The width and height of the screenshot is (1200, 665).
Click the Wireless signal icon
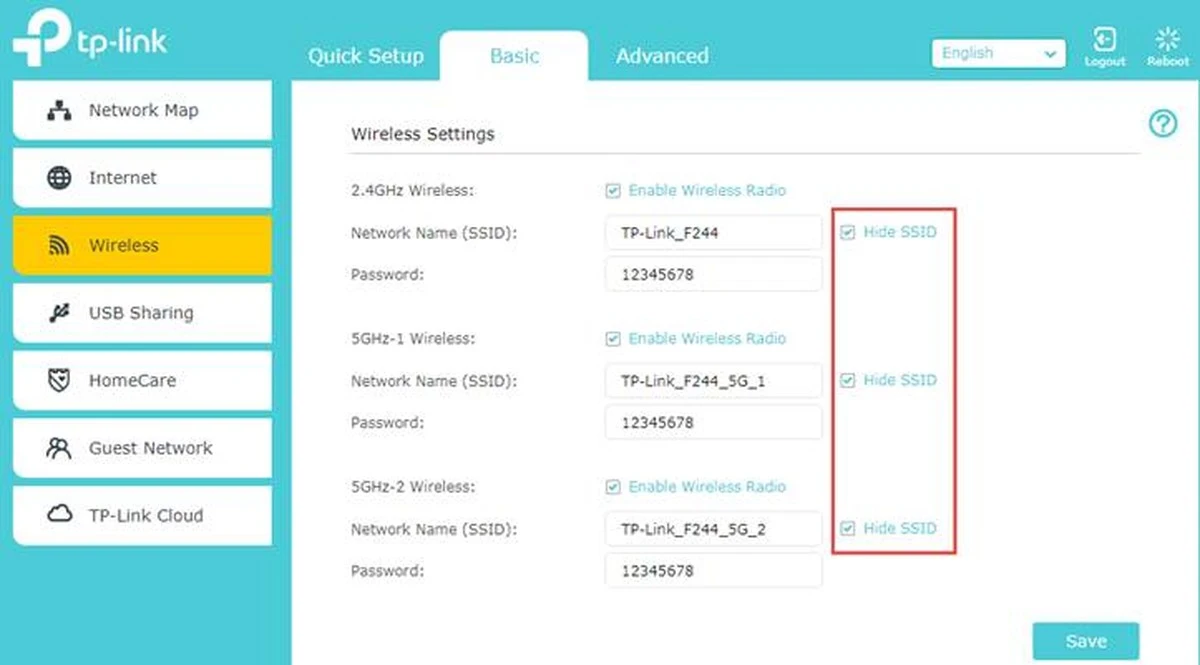click(60, 245)
